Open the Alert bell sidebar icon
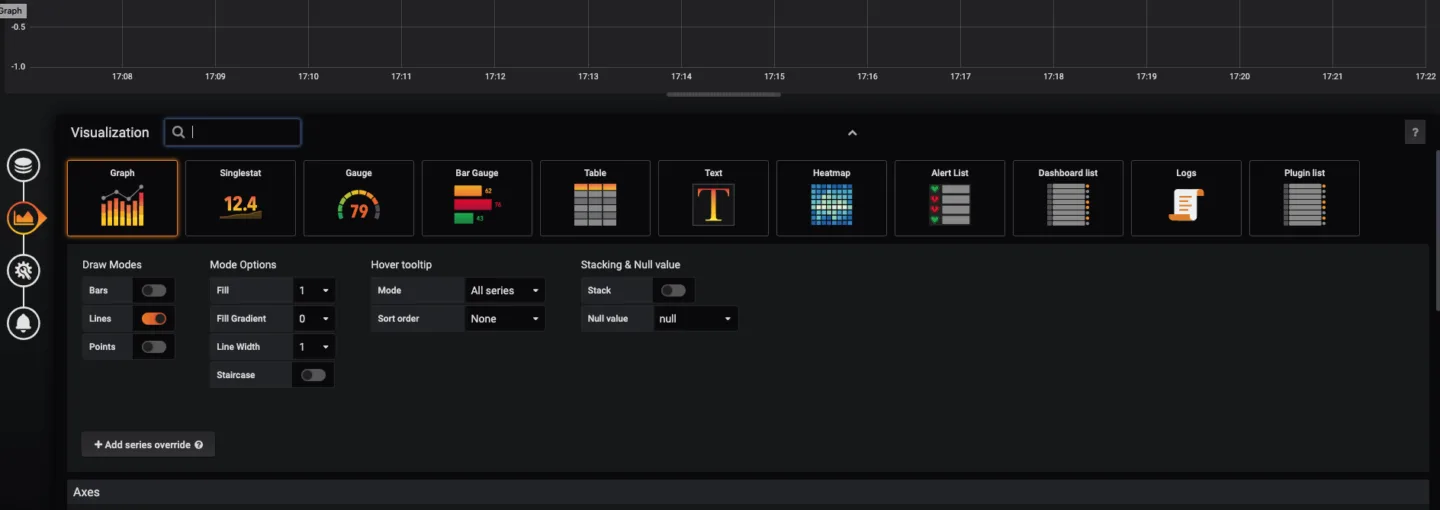Viewport: 1440px width, 510px height. pos(24,322)
